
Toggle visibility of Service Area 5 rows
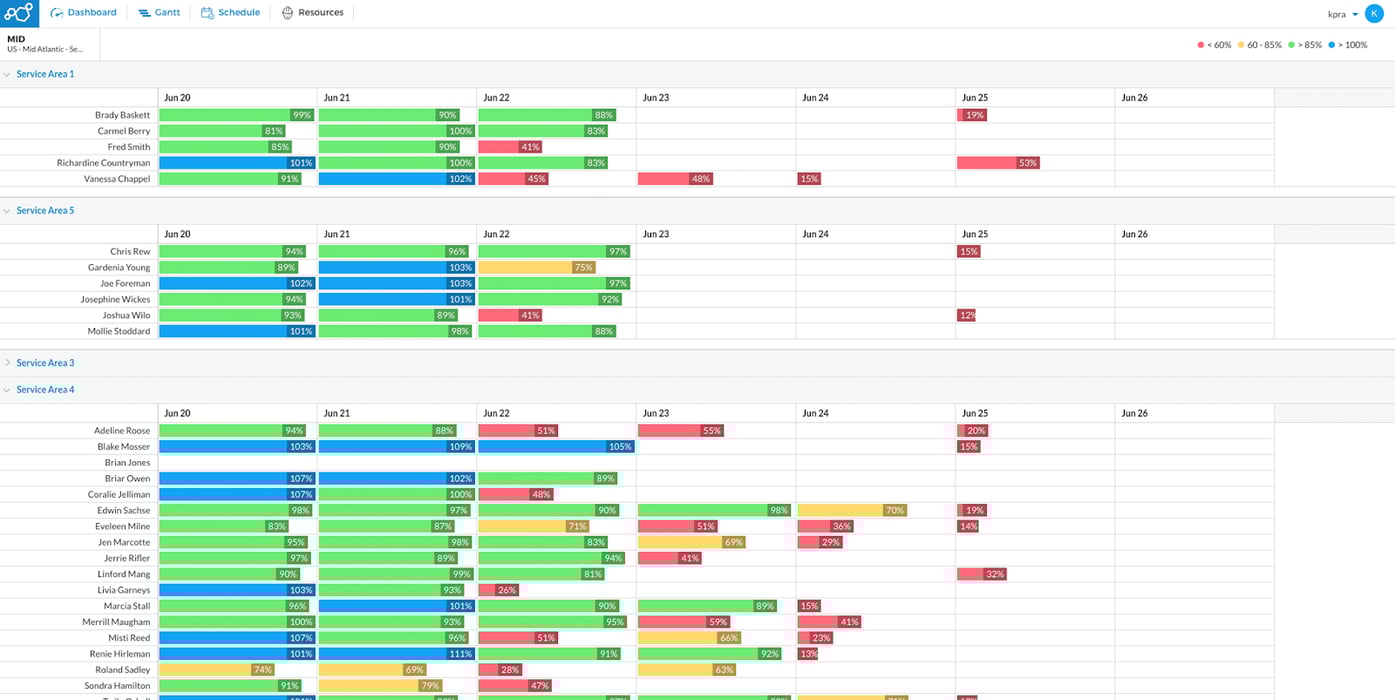(x=8, y=210)
